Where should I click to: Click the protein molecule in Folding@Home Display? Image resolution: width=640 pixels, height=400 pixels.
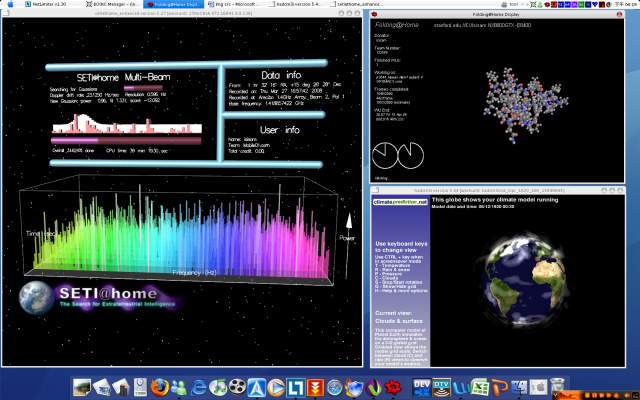[525, 105]
